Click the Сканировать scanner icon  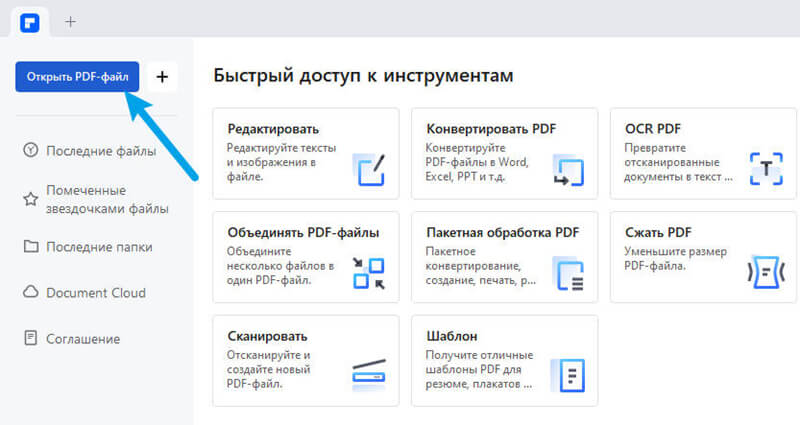tap(368, 375)
